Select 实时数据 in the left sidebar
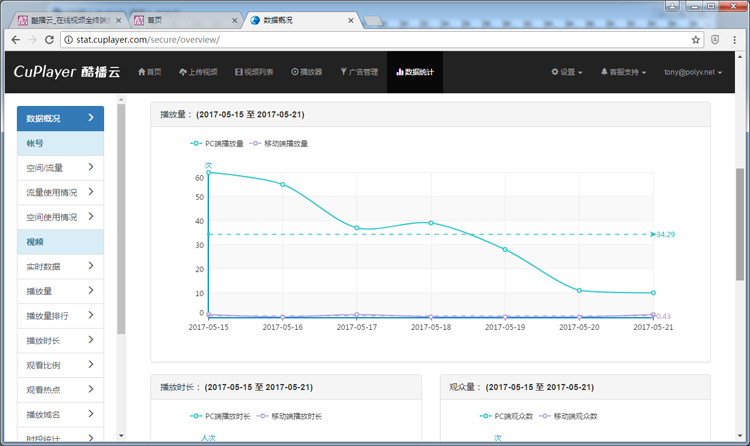 click(x=60, y=266)
